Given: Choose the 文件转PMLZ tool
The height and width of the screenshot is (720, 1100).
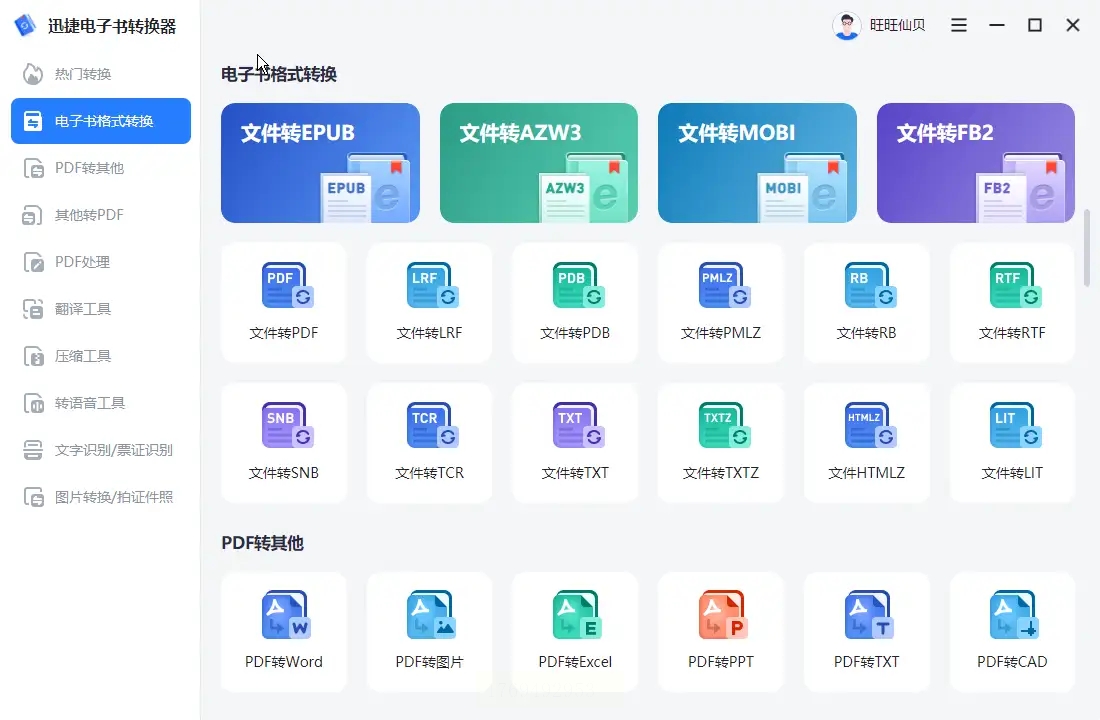Looking at the screenshot, I should coord(720,303).
